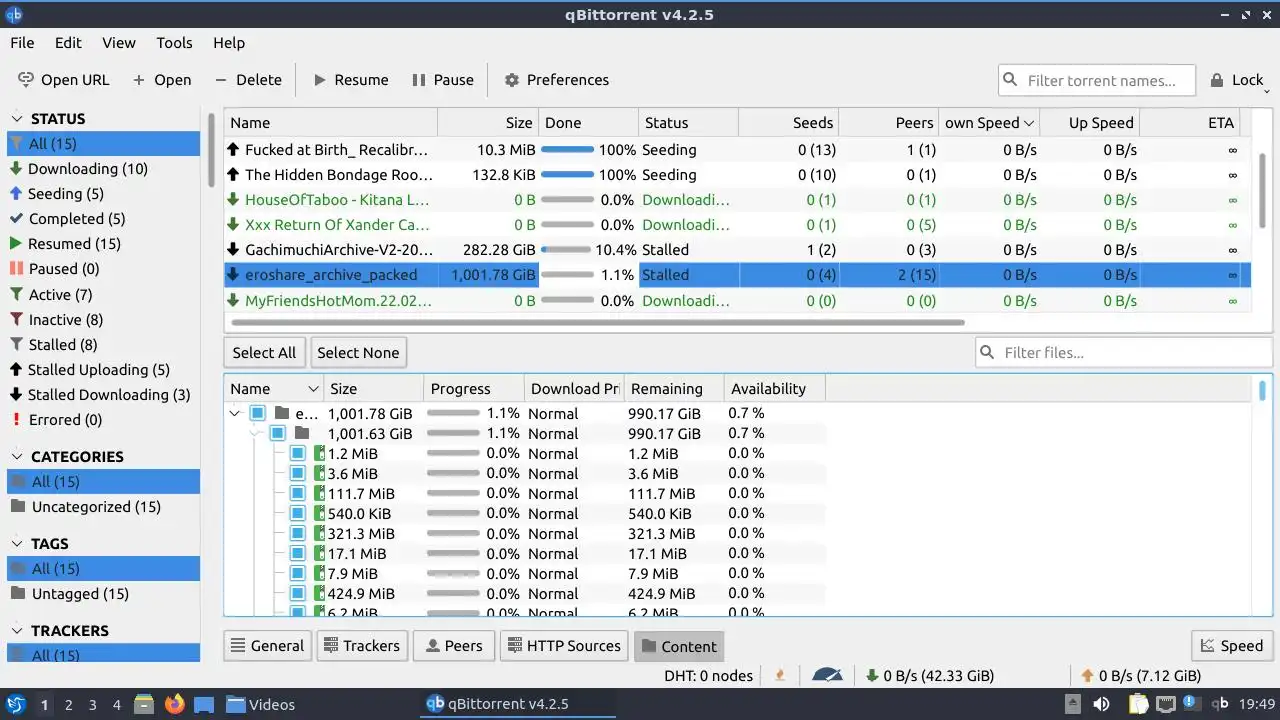The width and height of the screenshot is (1280, 720).
Task: Click the Select All button
Action: click(264, 353)
